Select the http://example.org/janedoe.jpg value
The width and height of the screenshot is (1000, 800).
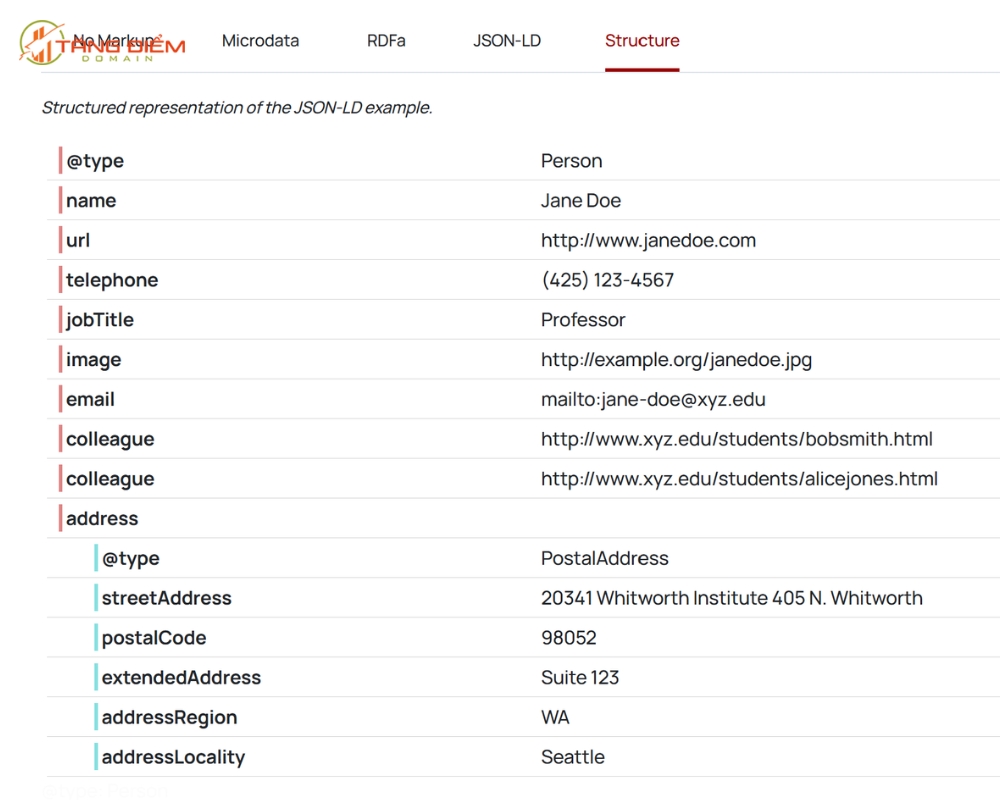click(677, 360)
